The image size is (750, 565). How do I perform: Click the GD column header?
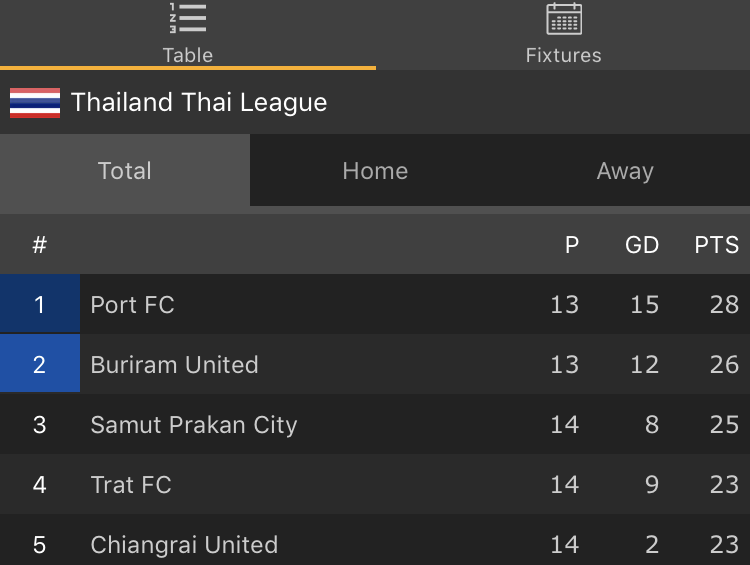click(x=642, y=245)
